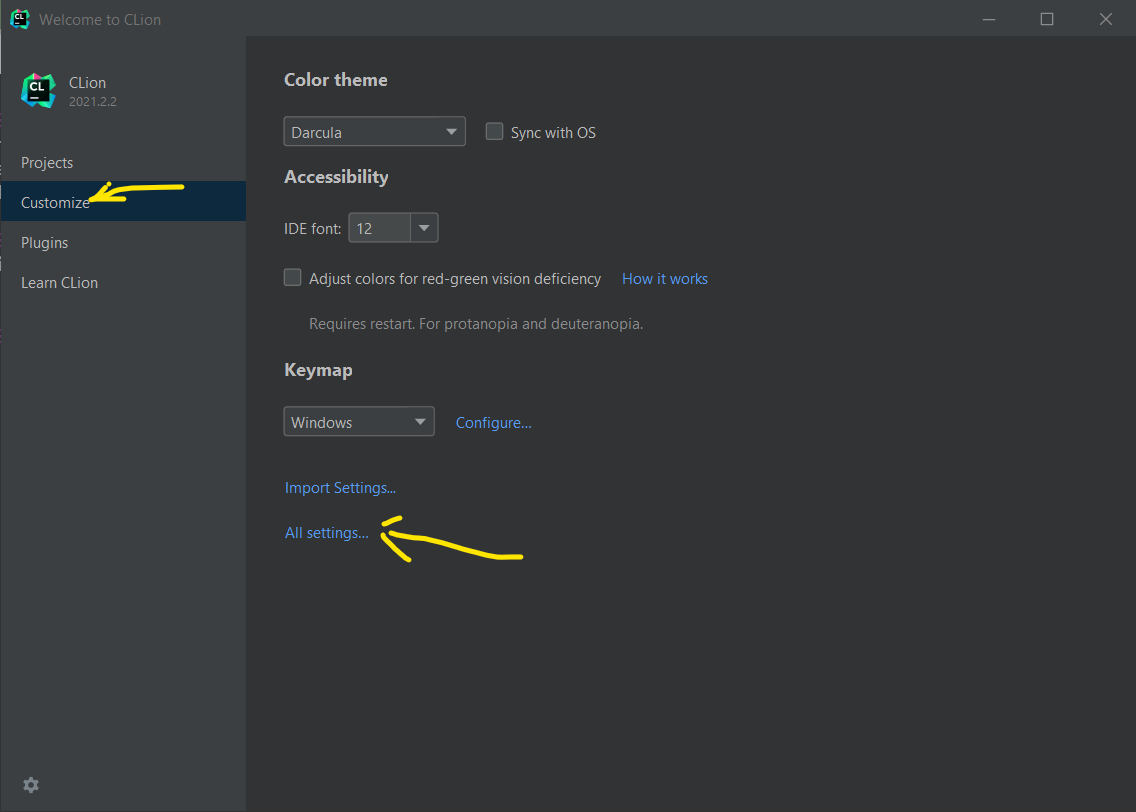Open the settings gear icon at bottom of sidebar
1136x812 pixels.
pyautogui.click(x=30, y=784)
